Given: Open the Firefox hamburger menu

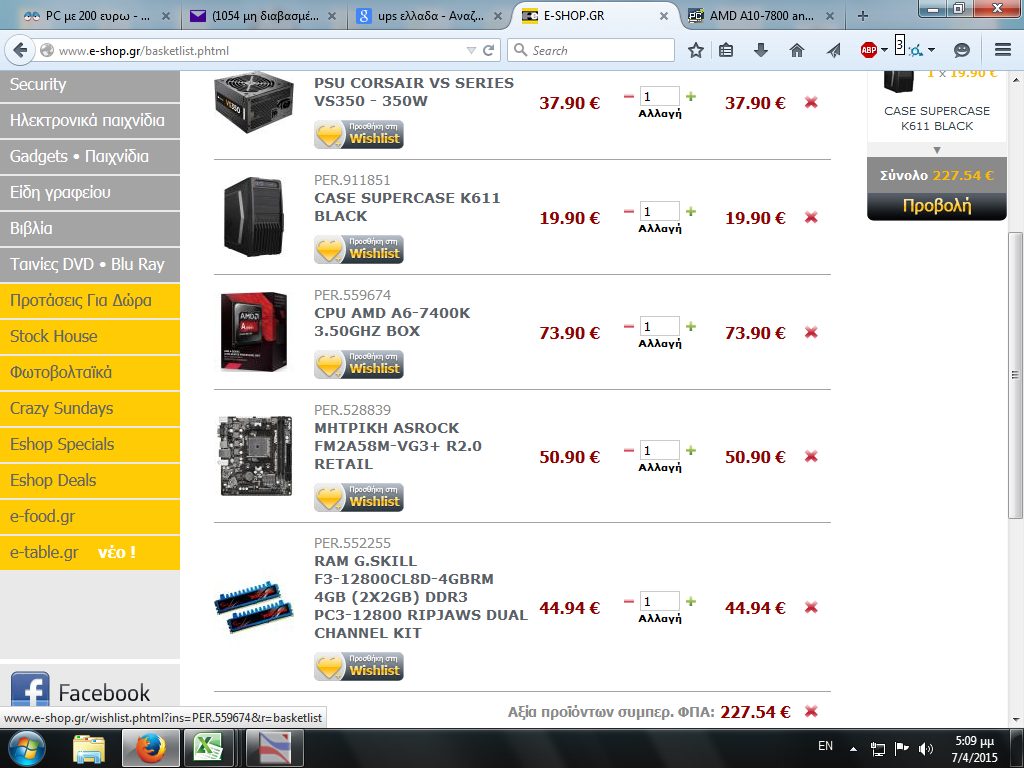Looking at the screenshot, I should pyautogui.click(x=1003, y=50).
